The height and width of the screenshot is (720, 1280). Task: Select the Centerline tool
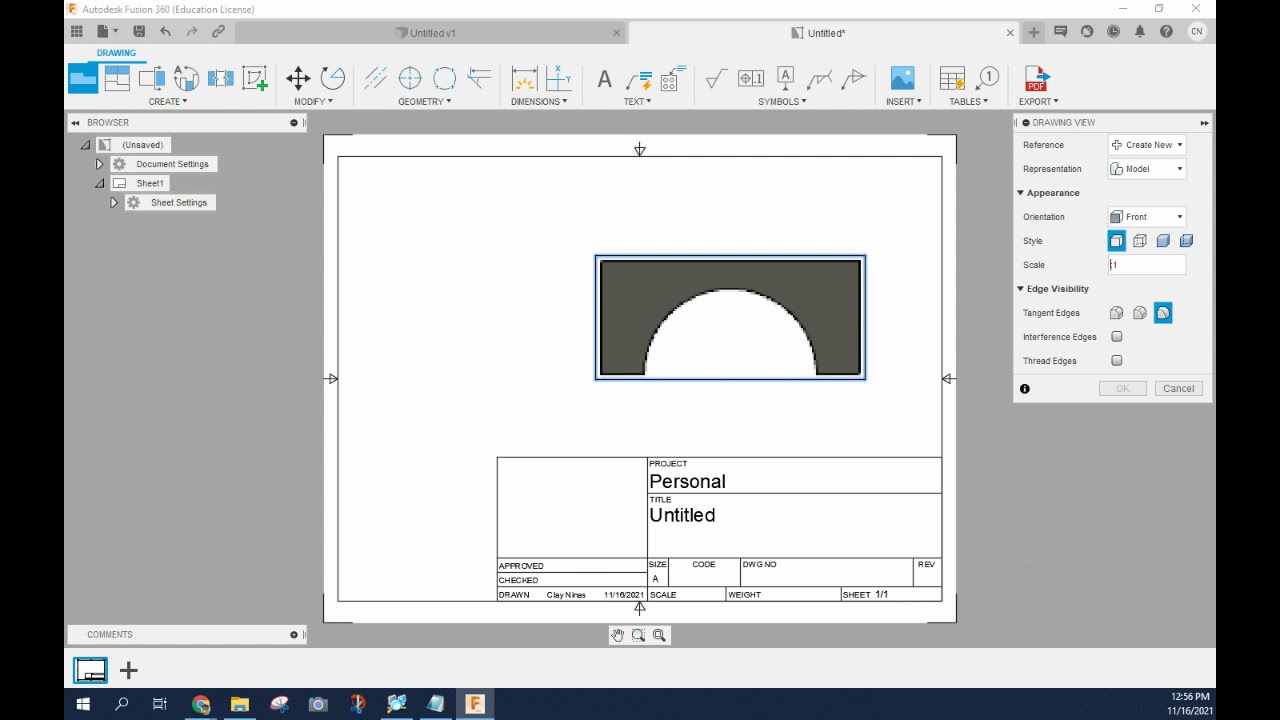coord(376,78)
